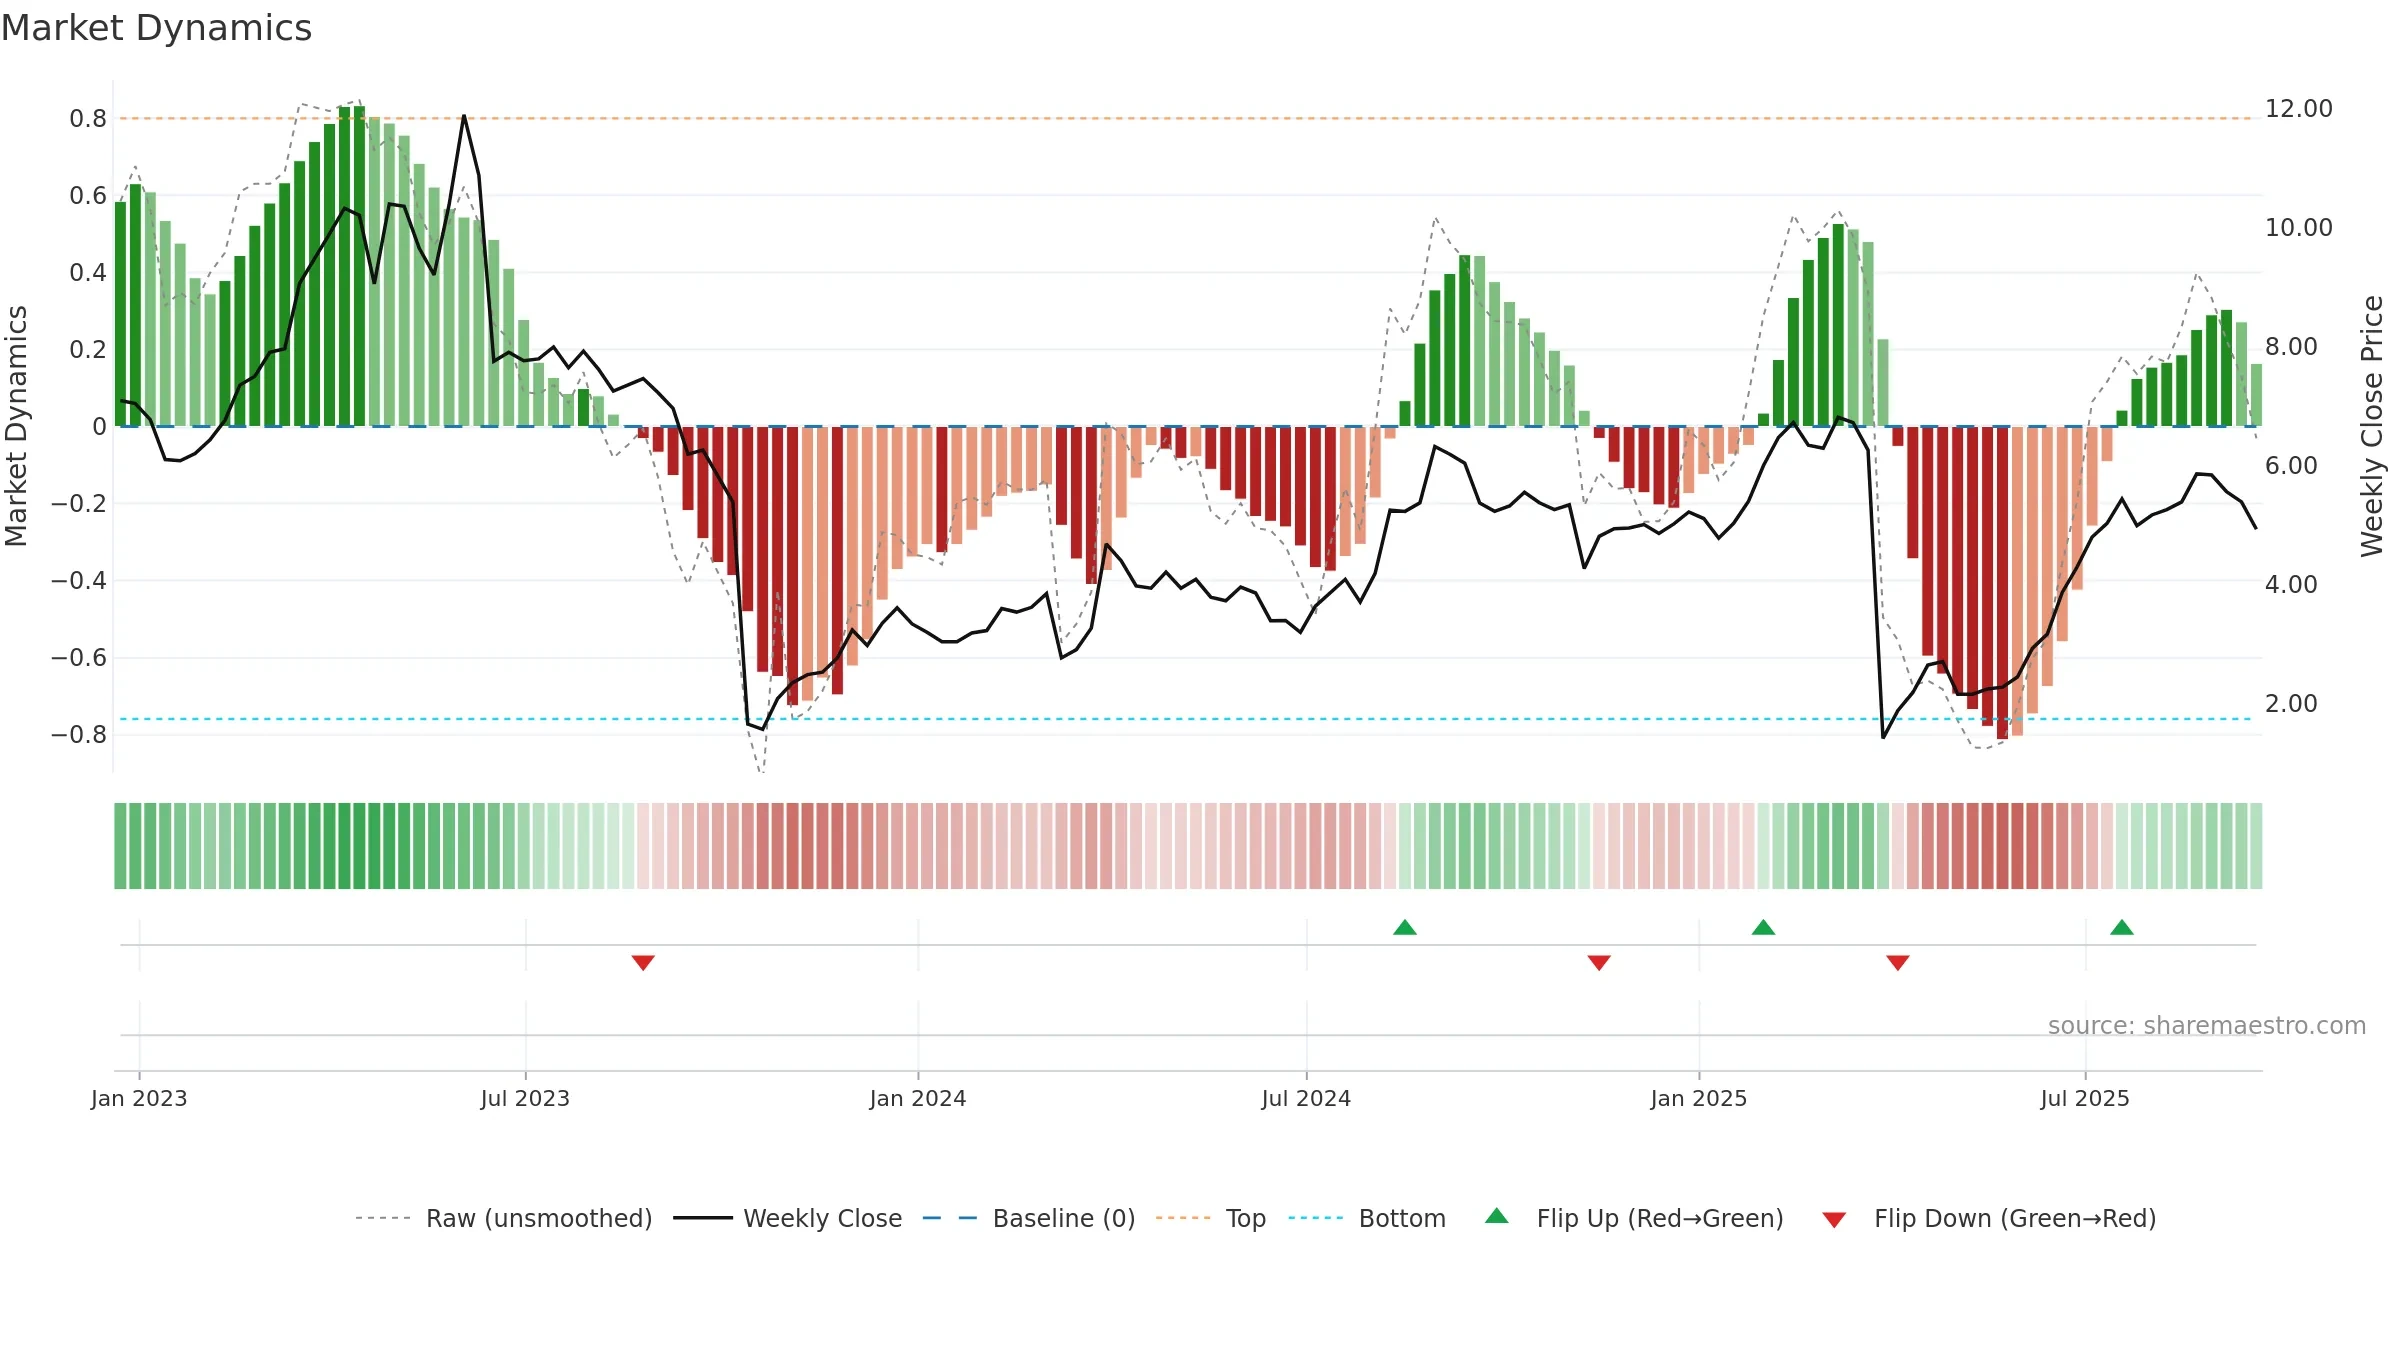Screen dimensions: 2400x1350
Task: Click the flip-up marker after Jan 2025
Action: [x=1764, y=927]
